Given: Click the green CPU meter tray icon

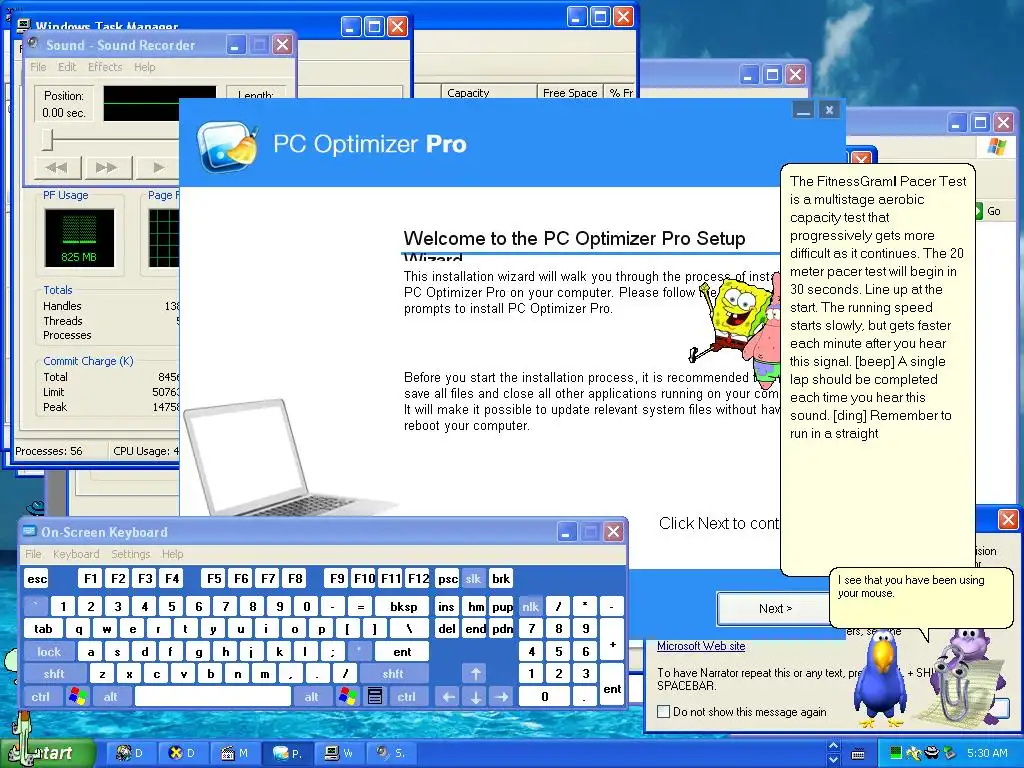Looking at the screenshot, I should point(895,753).
